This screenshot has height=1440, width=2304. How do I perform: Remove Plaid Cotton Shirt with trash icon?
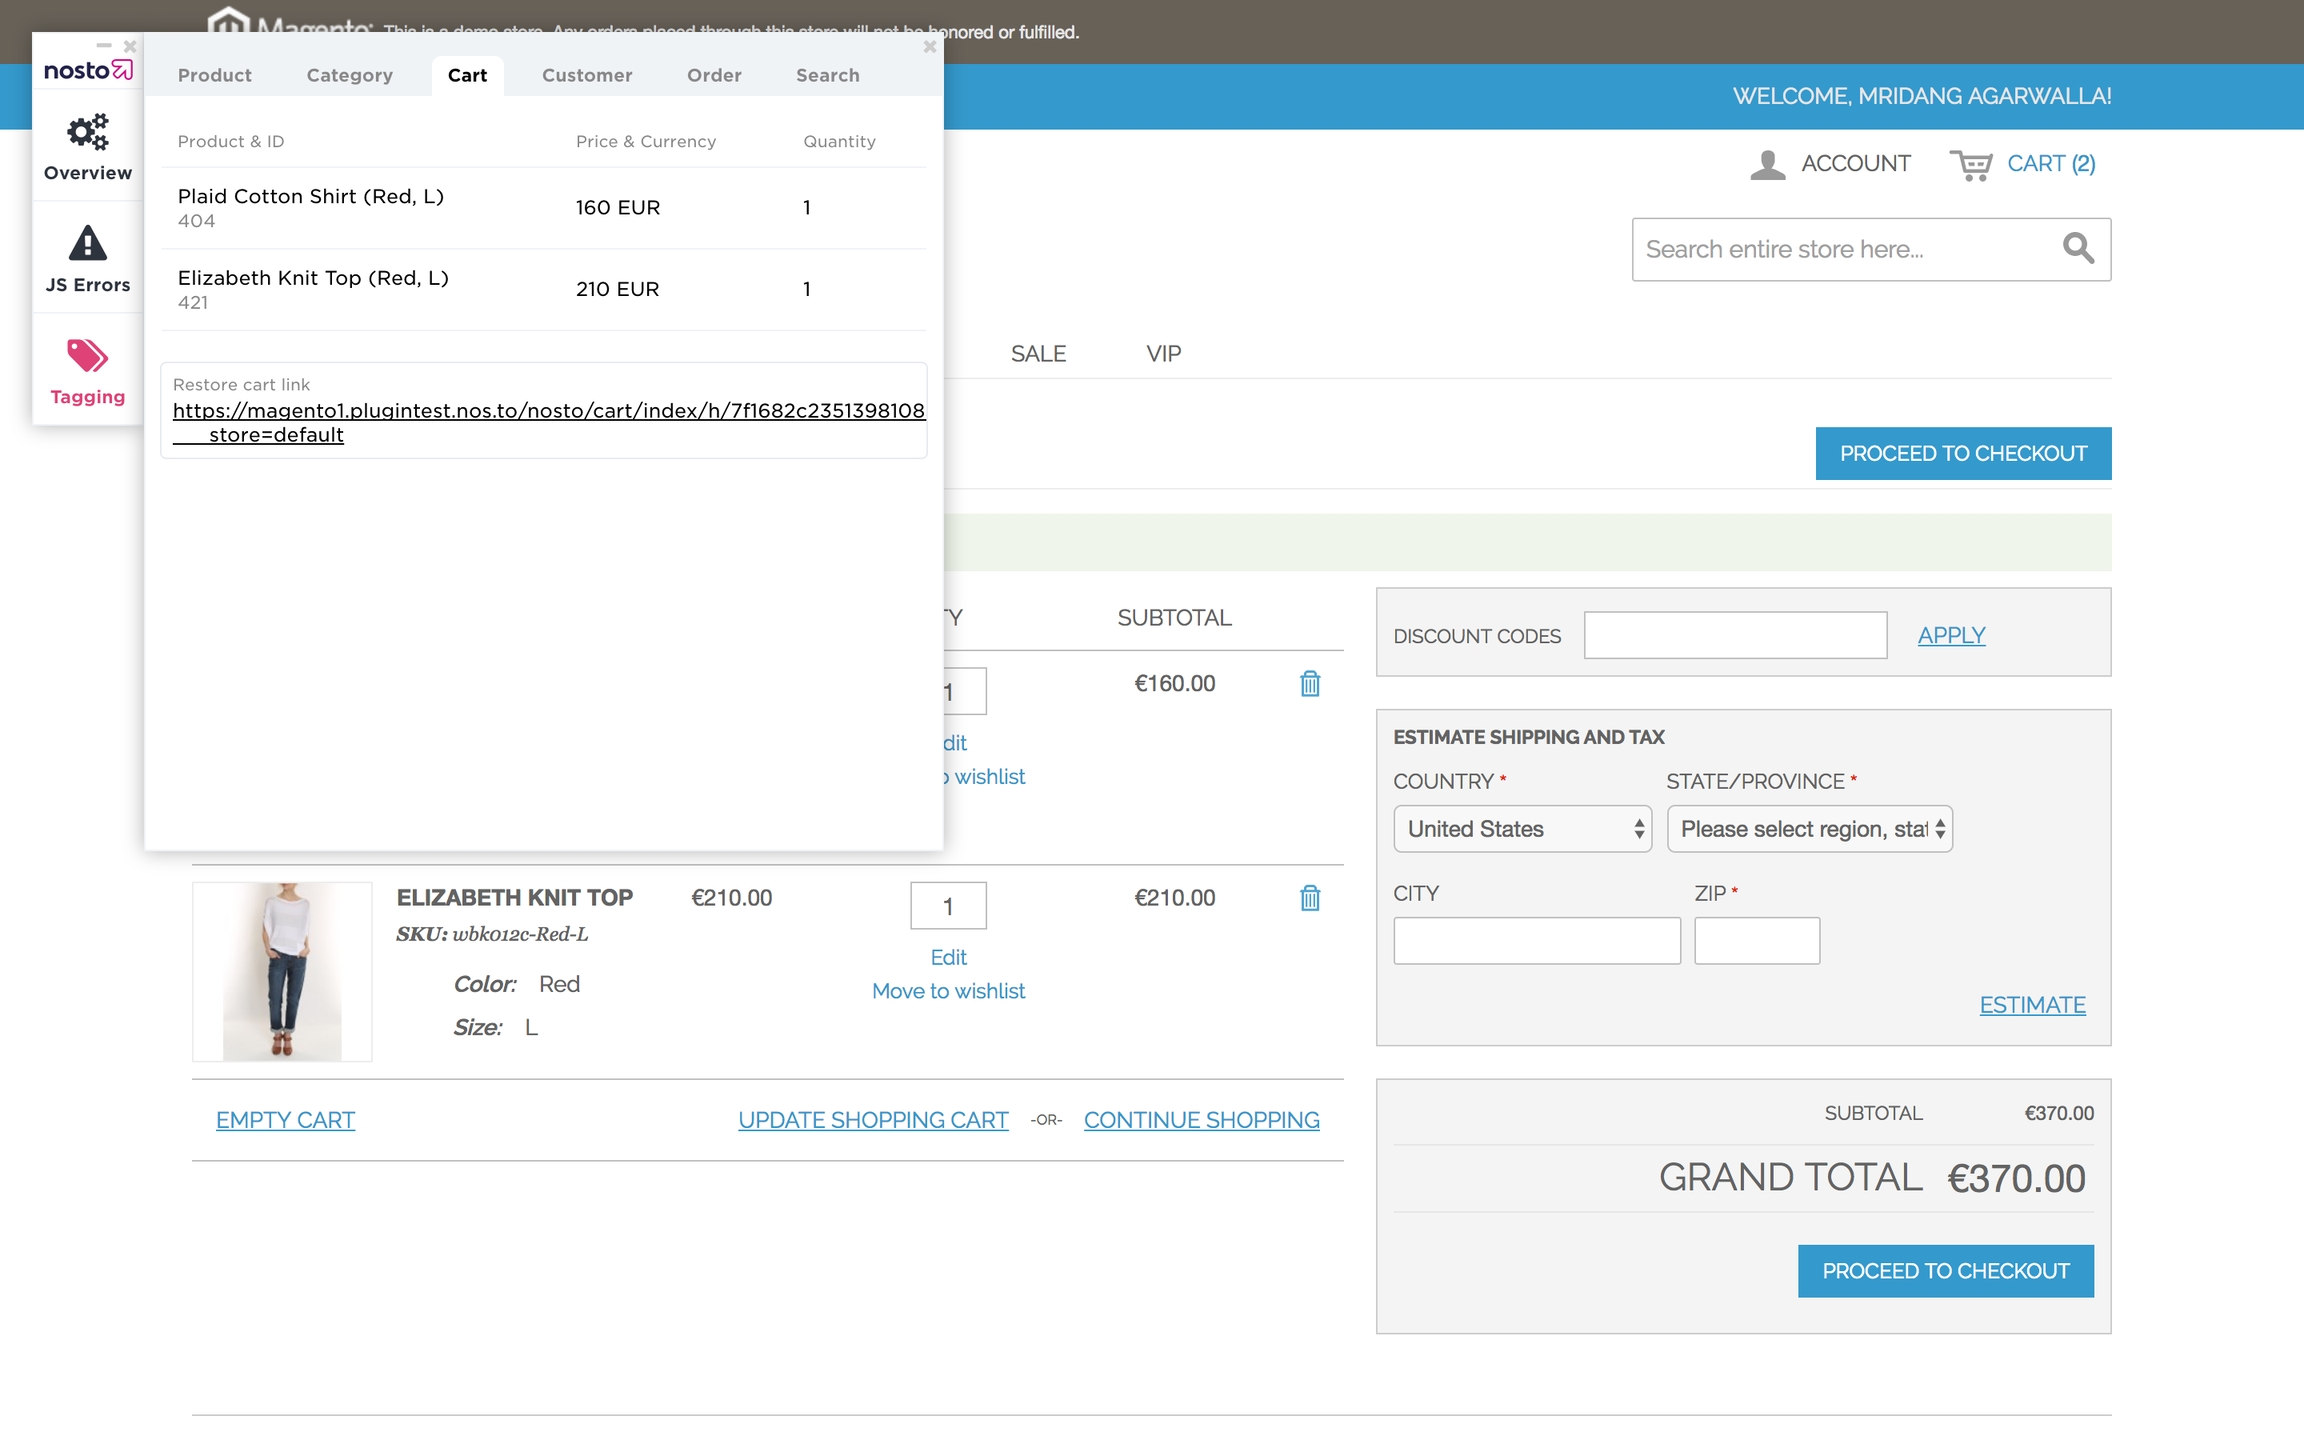pos(1309,684)
